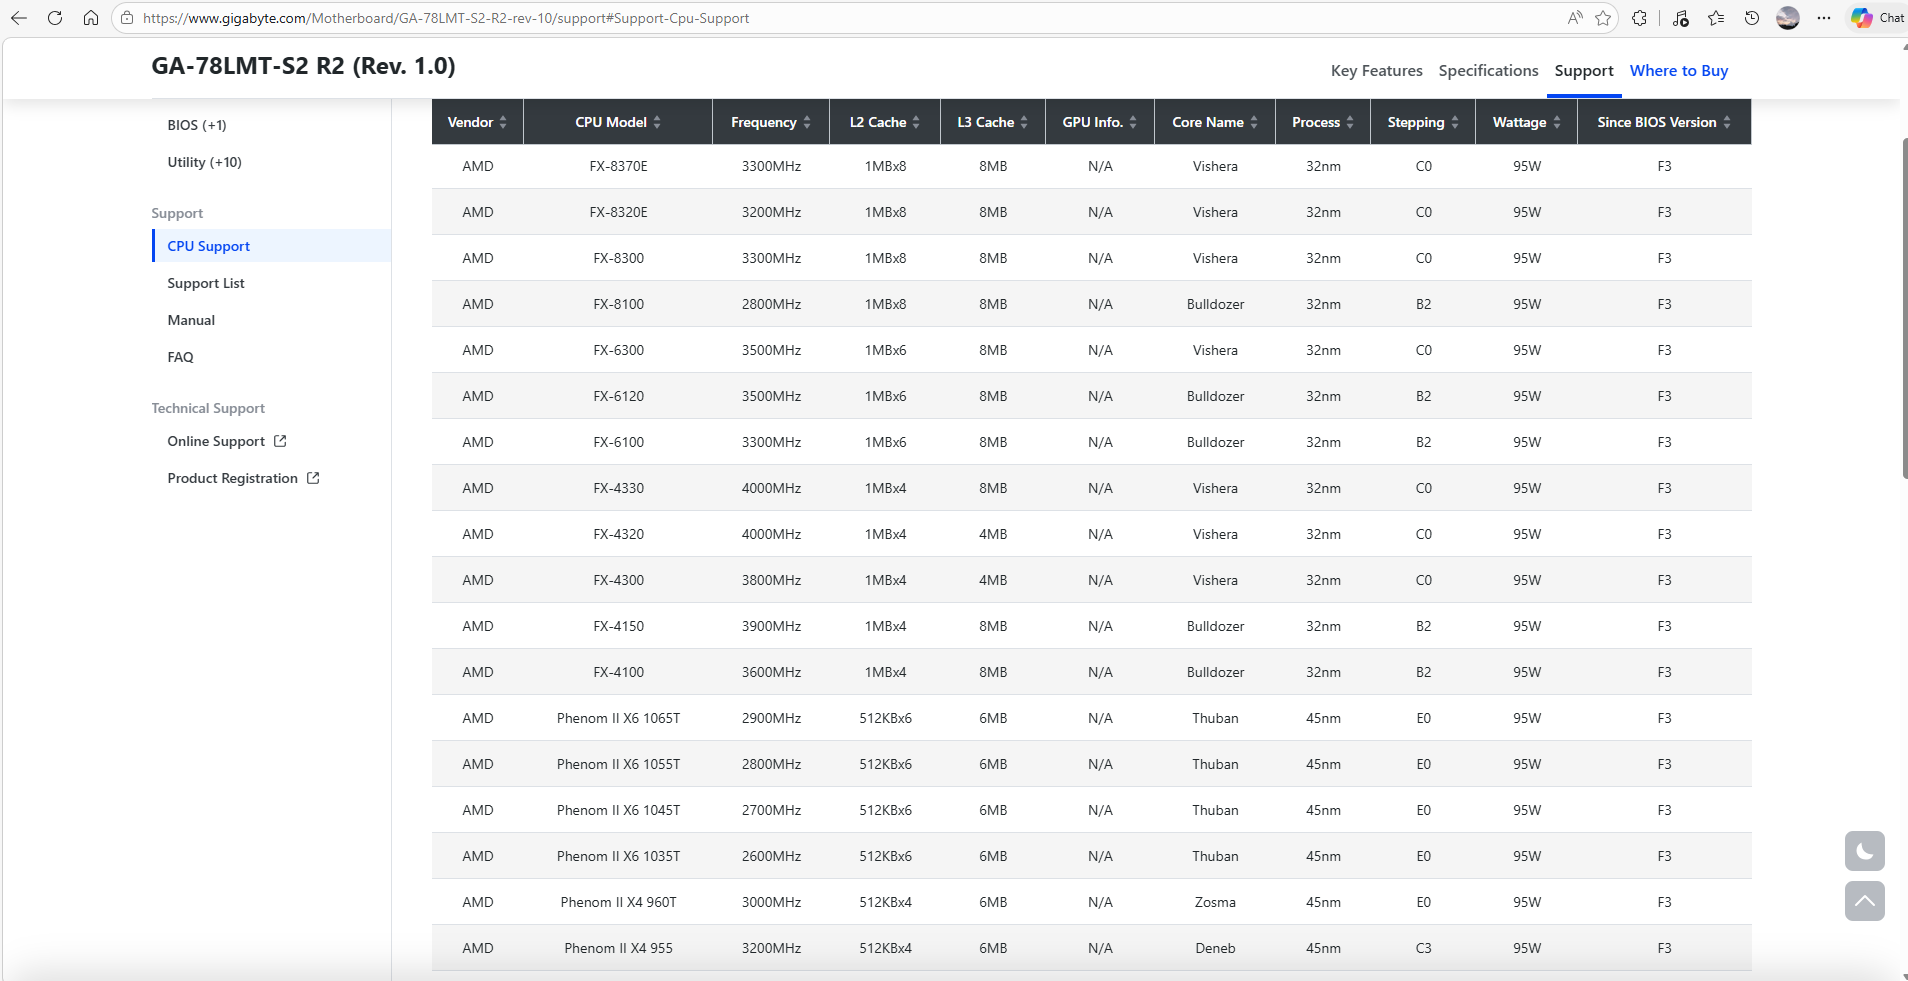The height and width of the screenshot is (981, 1908).
Task: Switch to the Specifications tab
Action: point(1488,71)
